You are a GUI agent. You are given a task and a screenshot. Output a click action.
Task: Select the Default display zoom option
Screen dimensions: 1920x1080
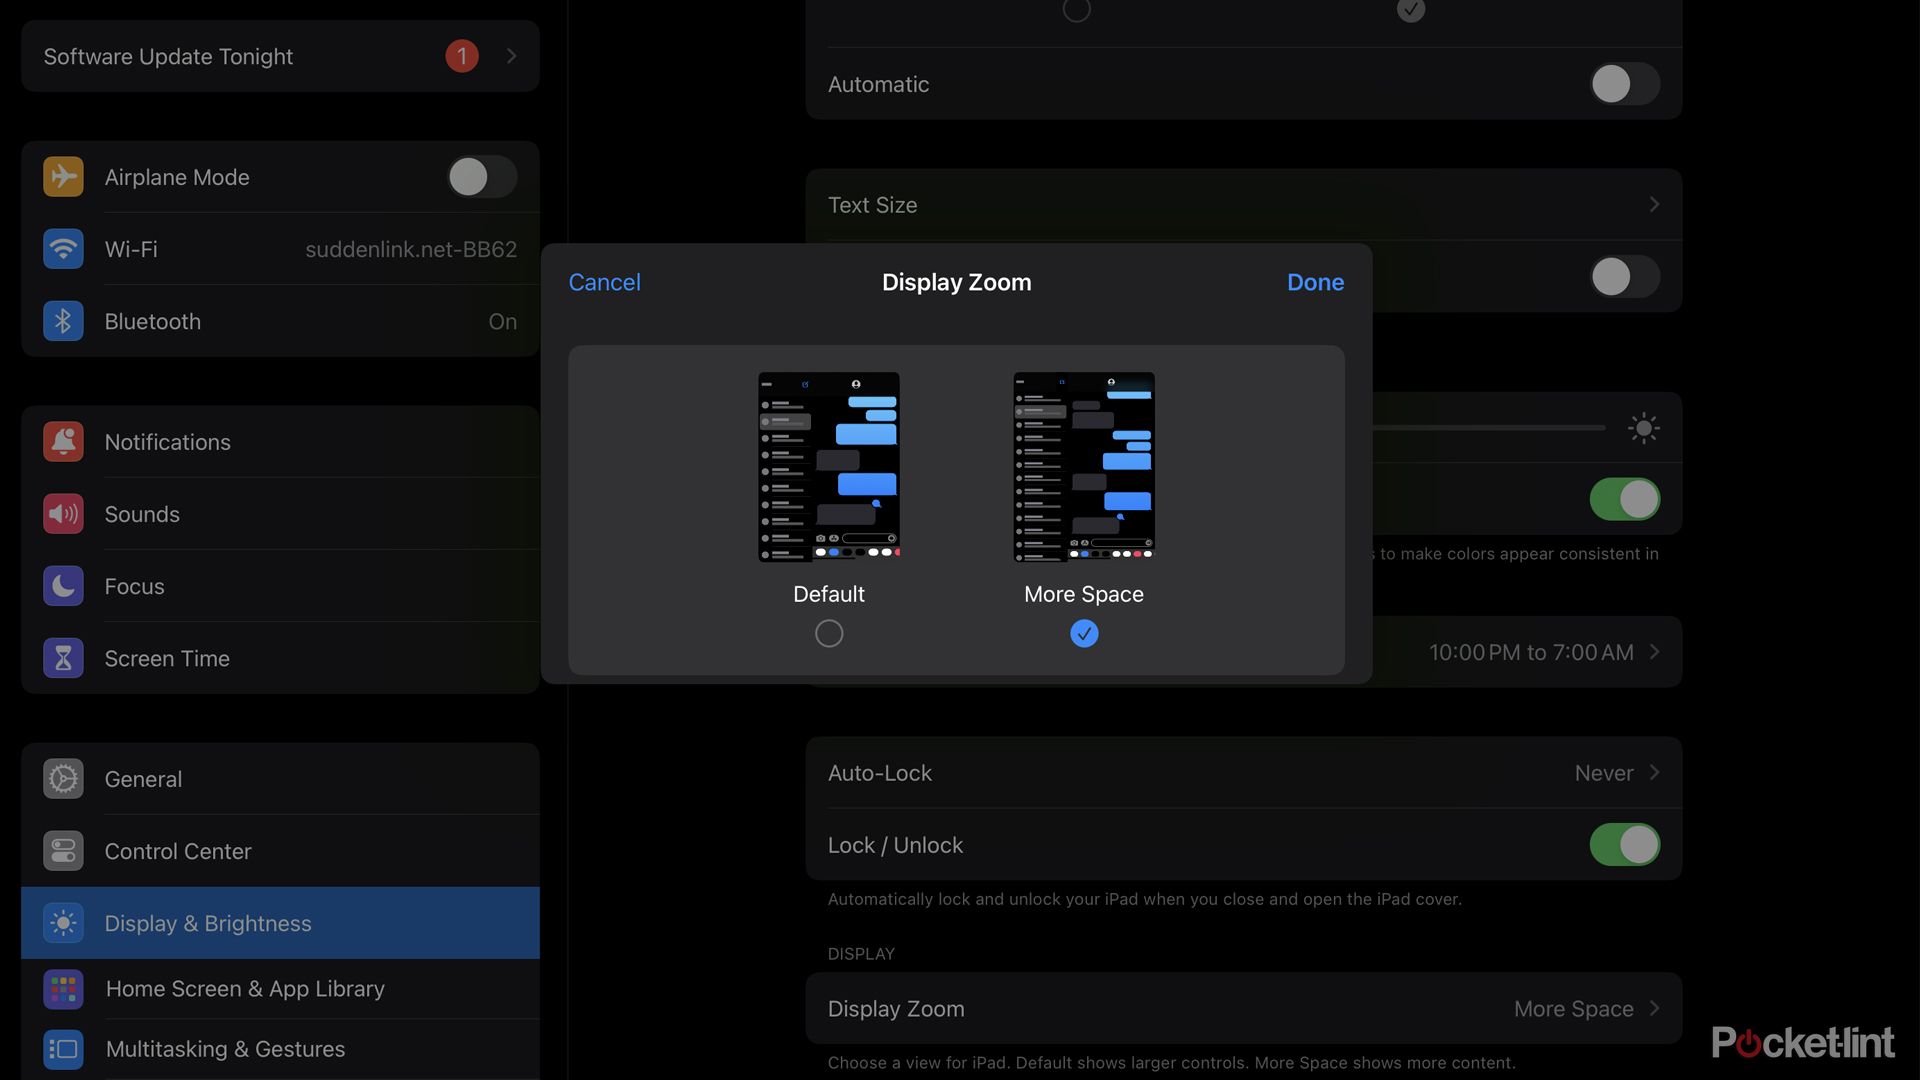click(x=828, y=634)
